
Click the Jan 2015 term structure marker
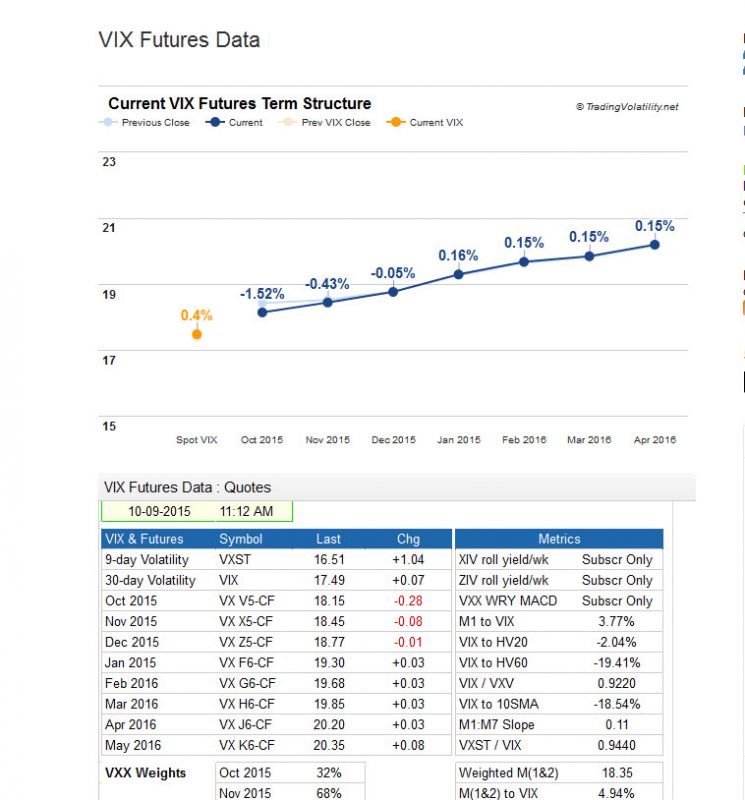point(459,274)
